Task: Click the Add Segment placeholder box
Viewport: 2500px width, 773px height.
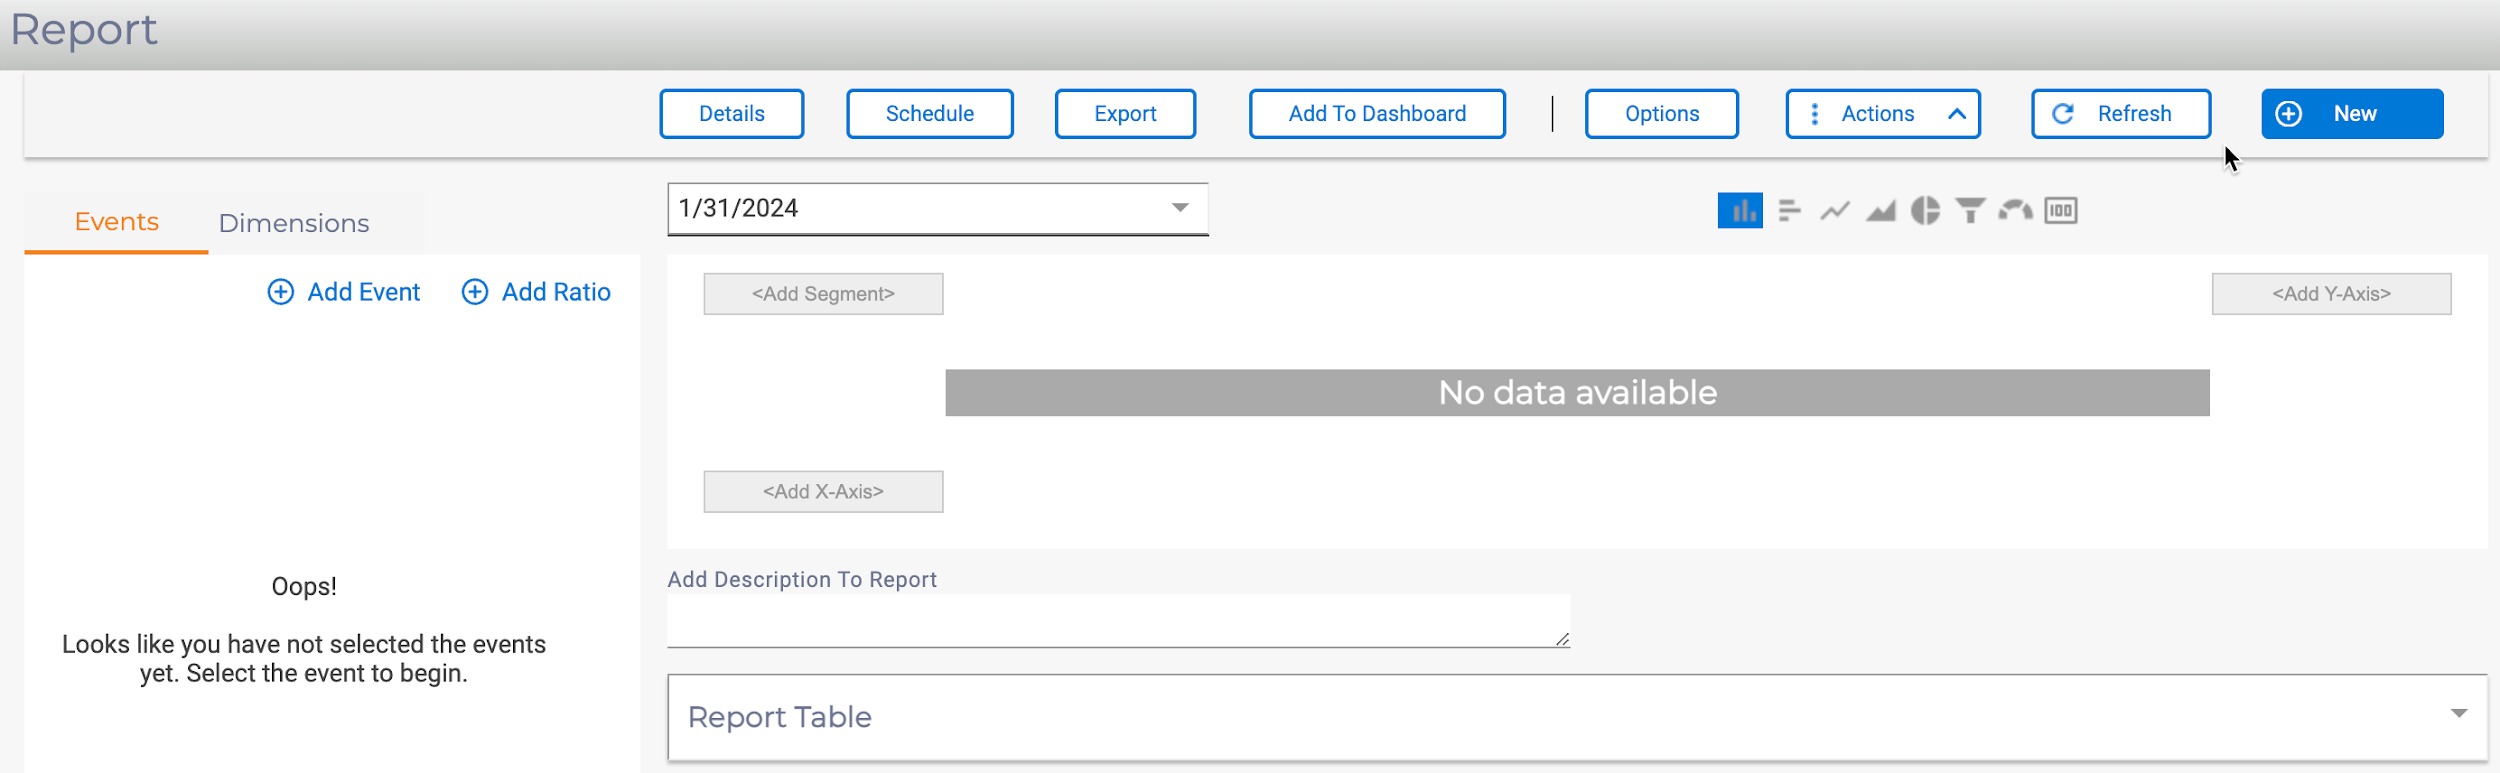Action: pos(823,294)
